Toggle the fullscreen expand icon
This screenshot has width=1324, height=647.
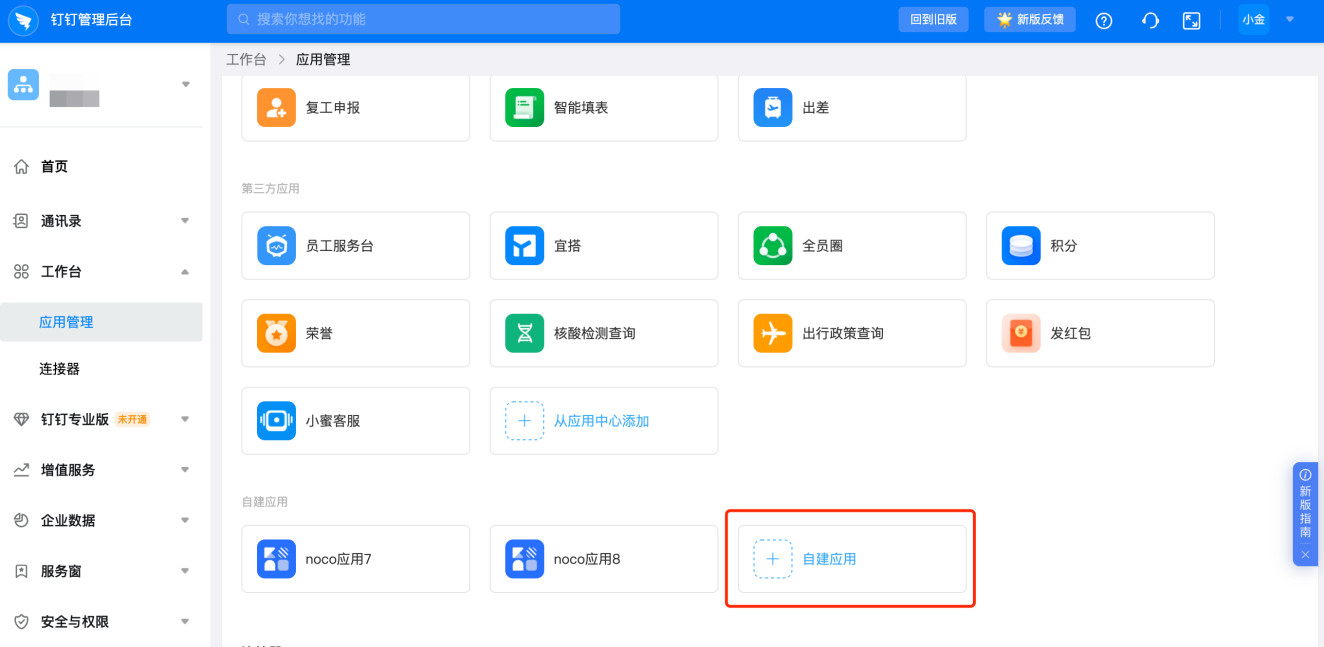coord(1191,20)
